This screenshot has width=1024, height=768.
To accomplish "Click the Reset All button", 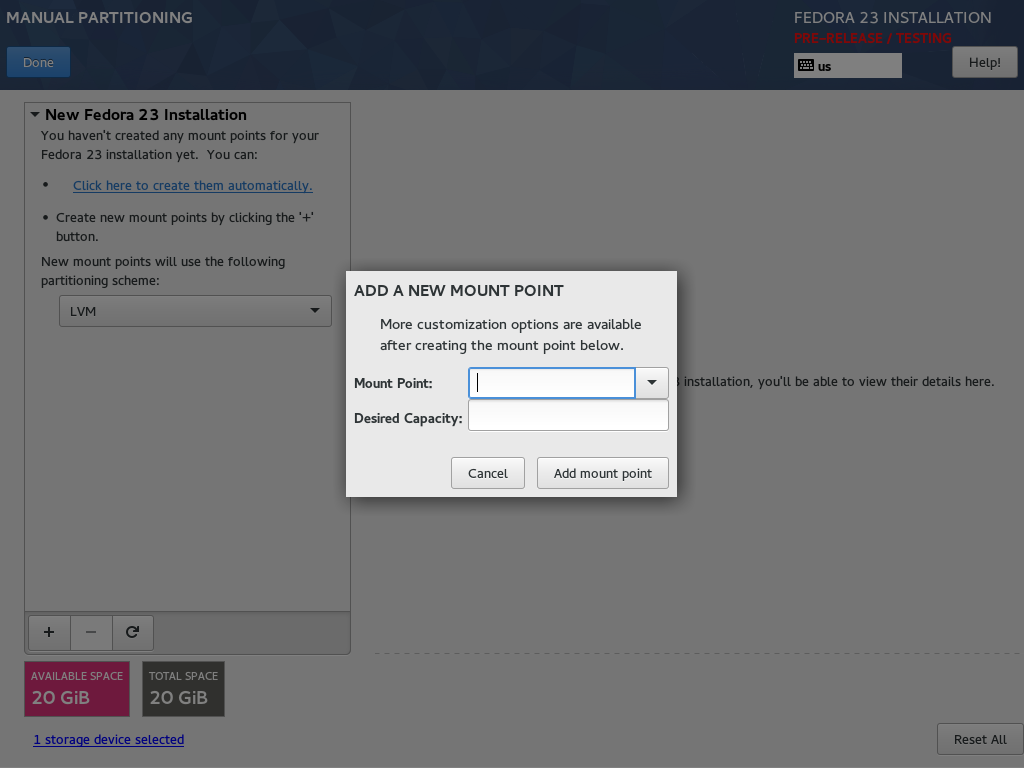I will 980,739.
